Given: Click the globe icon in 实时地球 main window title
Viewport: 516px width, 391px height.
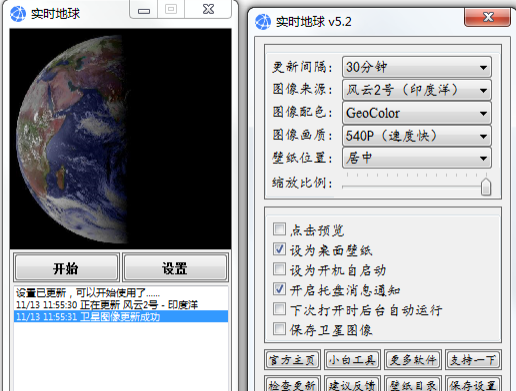Looking at the screenshot, I should 18,14.
